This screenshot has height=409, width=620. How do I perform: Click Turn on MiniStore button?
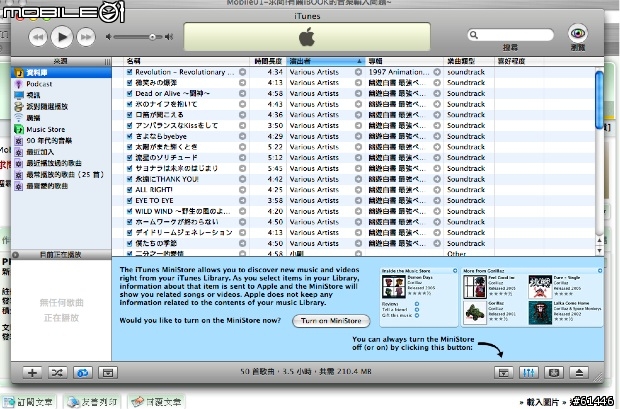tap(331, 321)
